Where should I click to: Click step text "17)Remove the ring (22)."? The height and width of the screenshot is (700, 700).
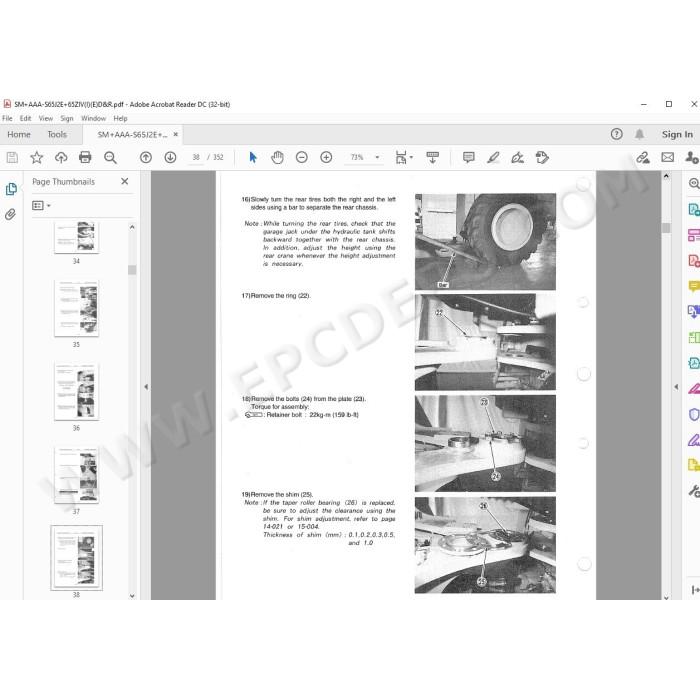click(276, 296)
